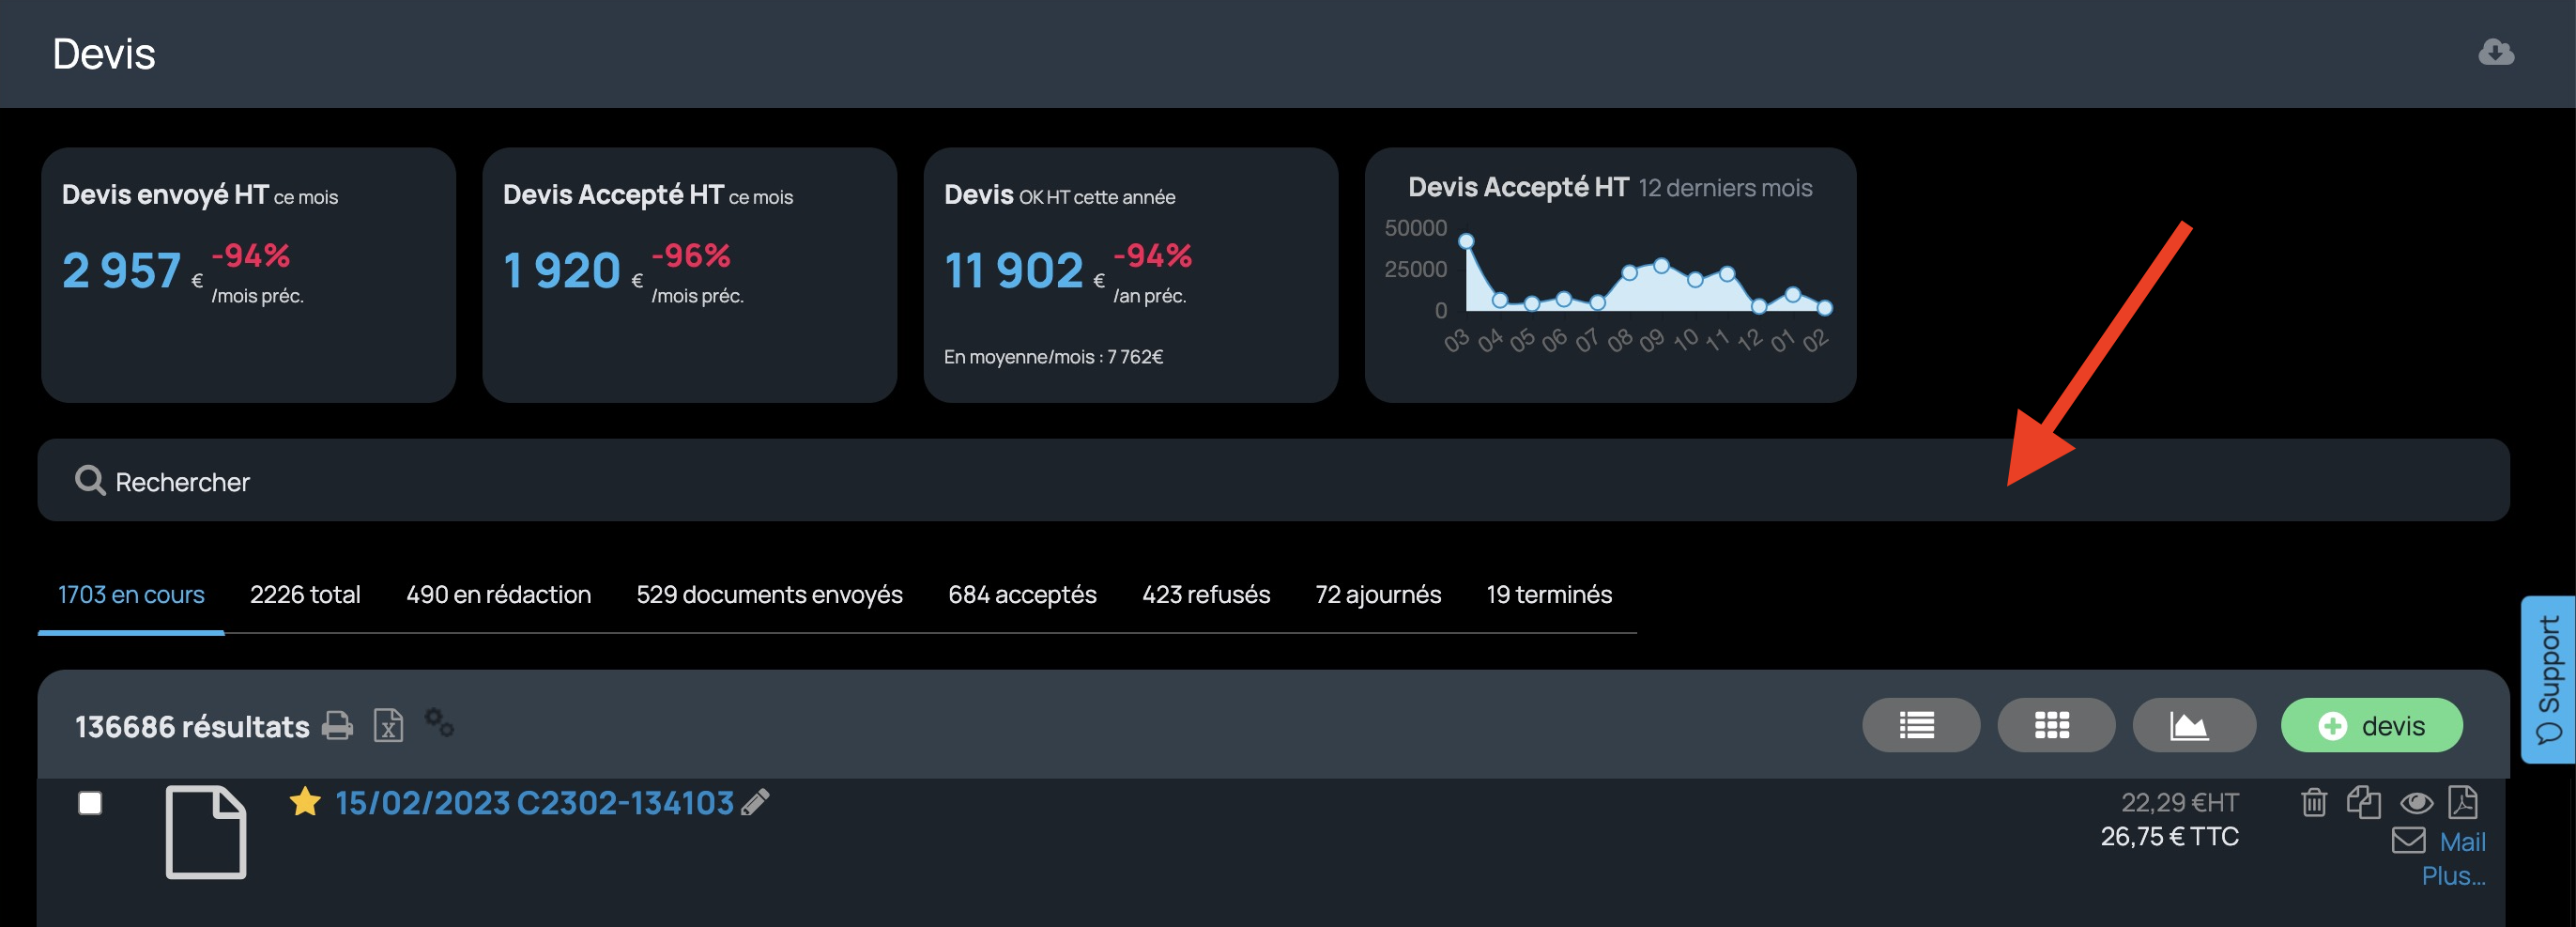Screen dimensions: 2576x927
Task: Click the 'En moyenne/mois : 7 762€' text
Action: [1054, 357]
